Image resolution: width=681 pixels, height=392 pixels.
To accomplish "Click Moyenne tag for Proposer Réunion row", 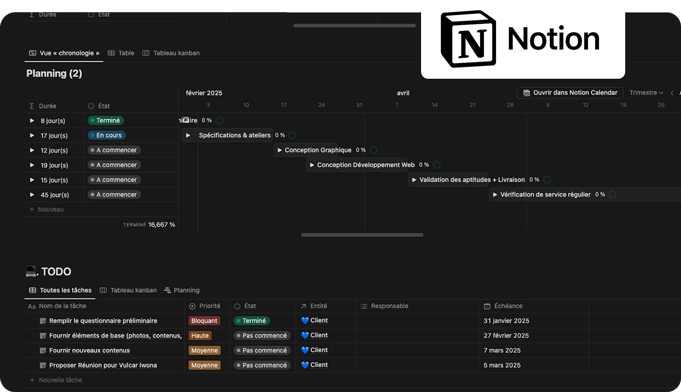I will (x=204, y=365).
